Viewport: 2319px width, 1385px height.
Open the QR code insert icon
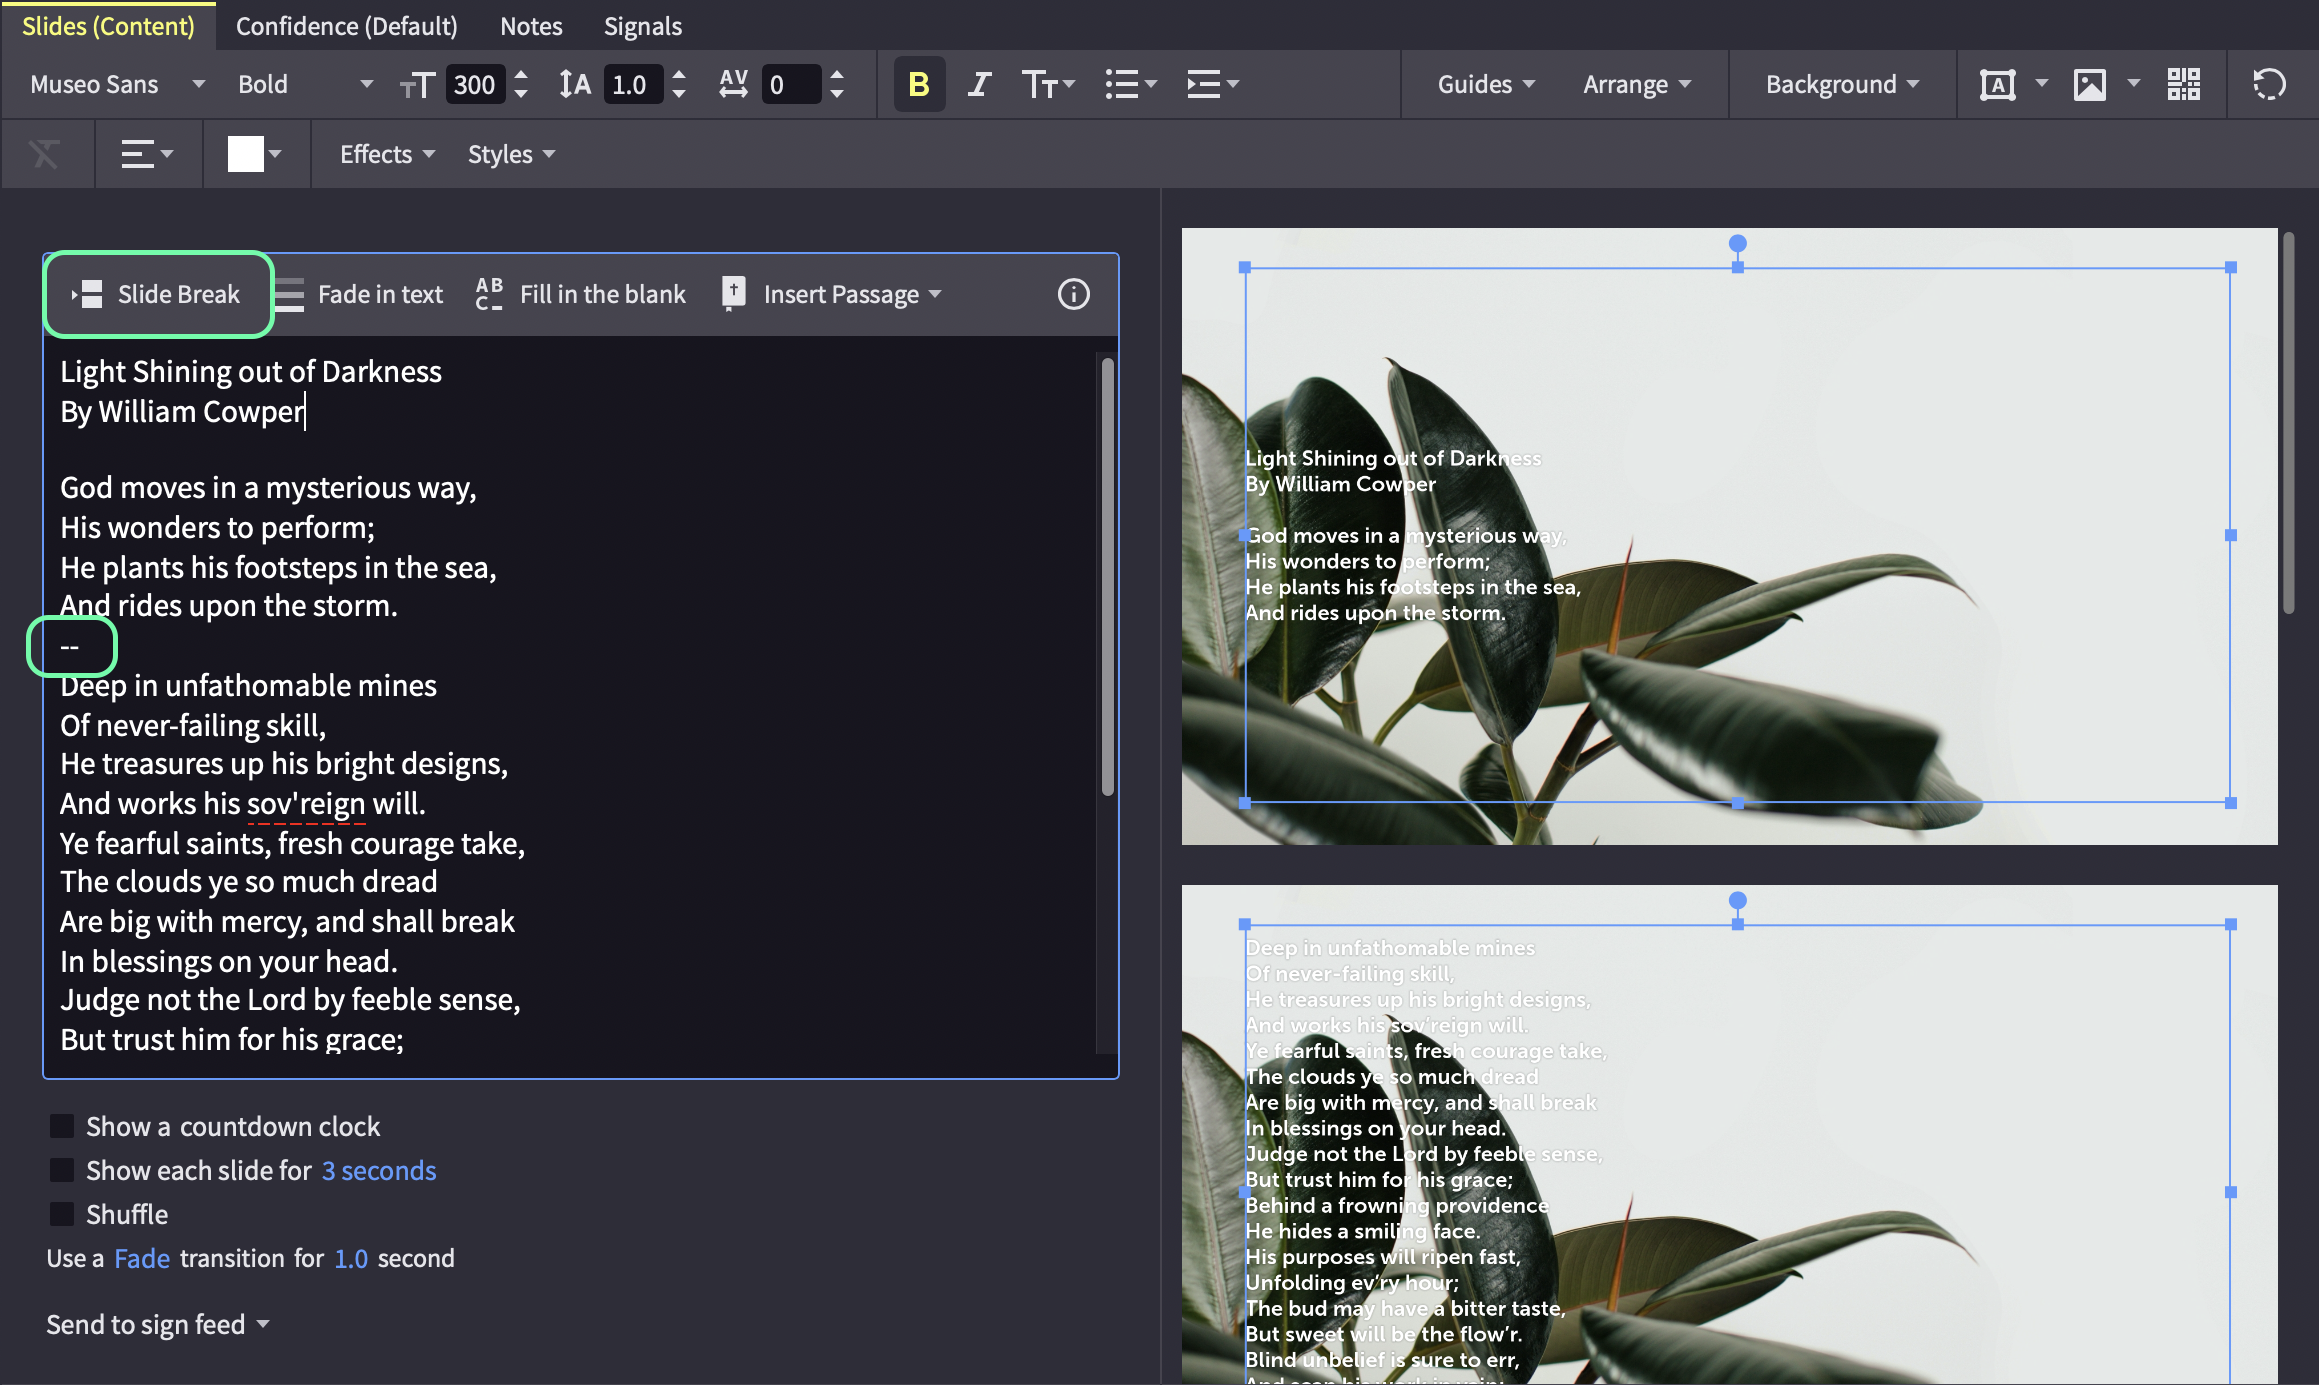[x=2183, y=84]
